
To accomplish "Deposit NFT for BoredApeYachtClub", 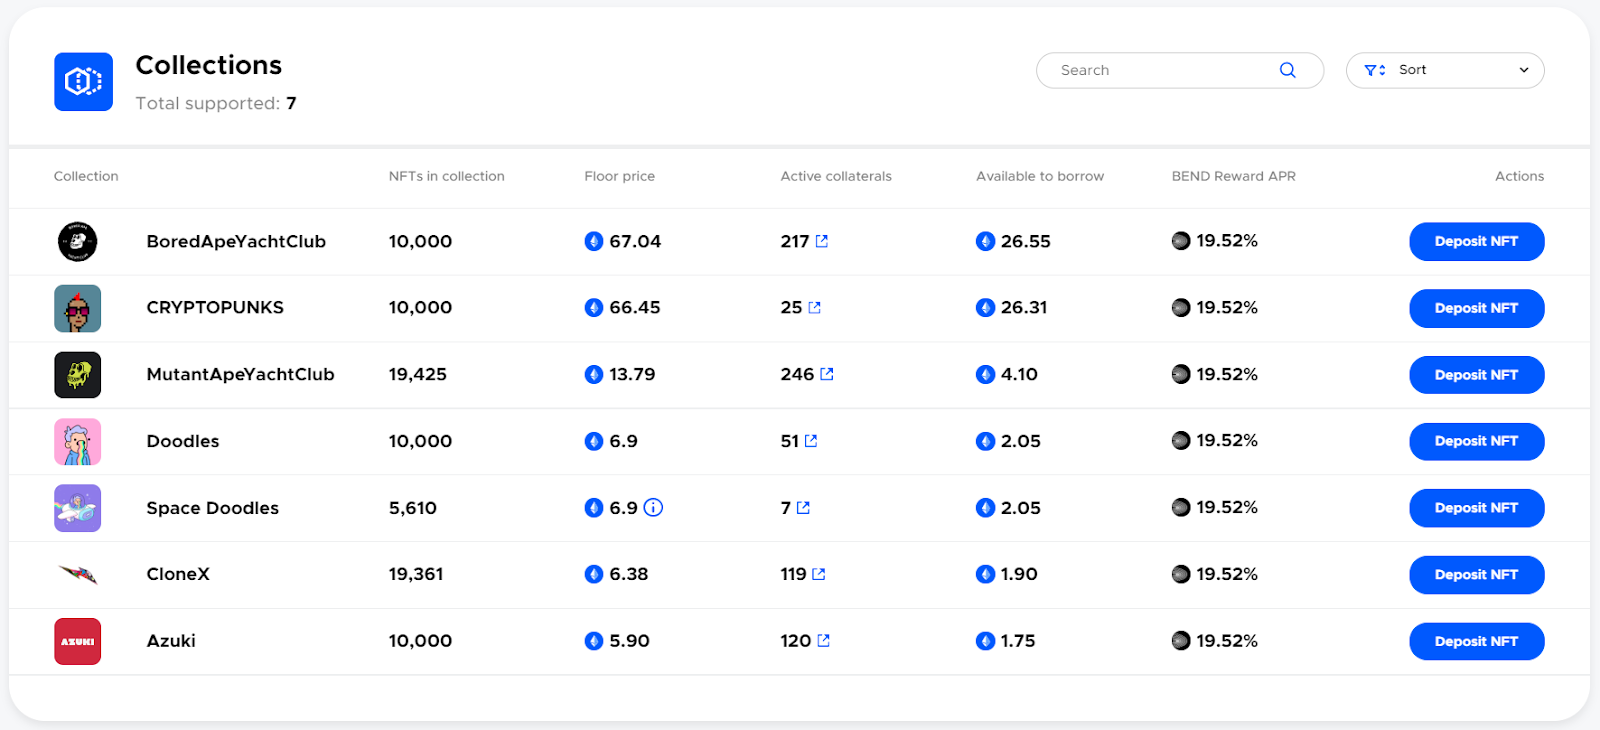I will 1476,241.
